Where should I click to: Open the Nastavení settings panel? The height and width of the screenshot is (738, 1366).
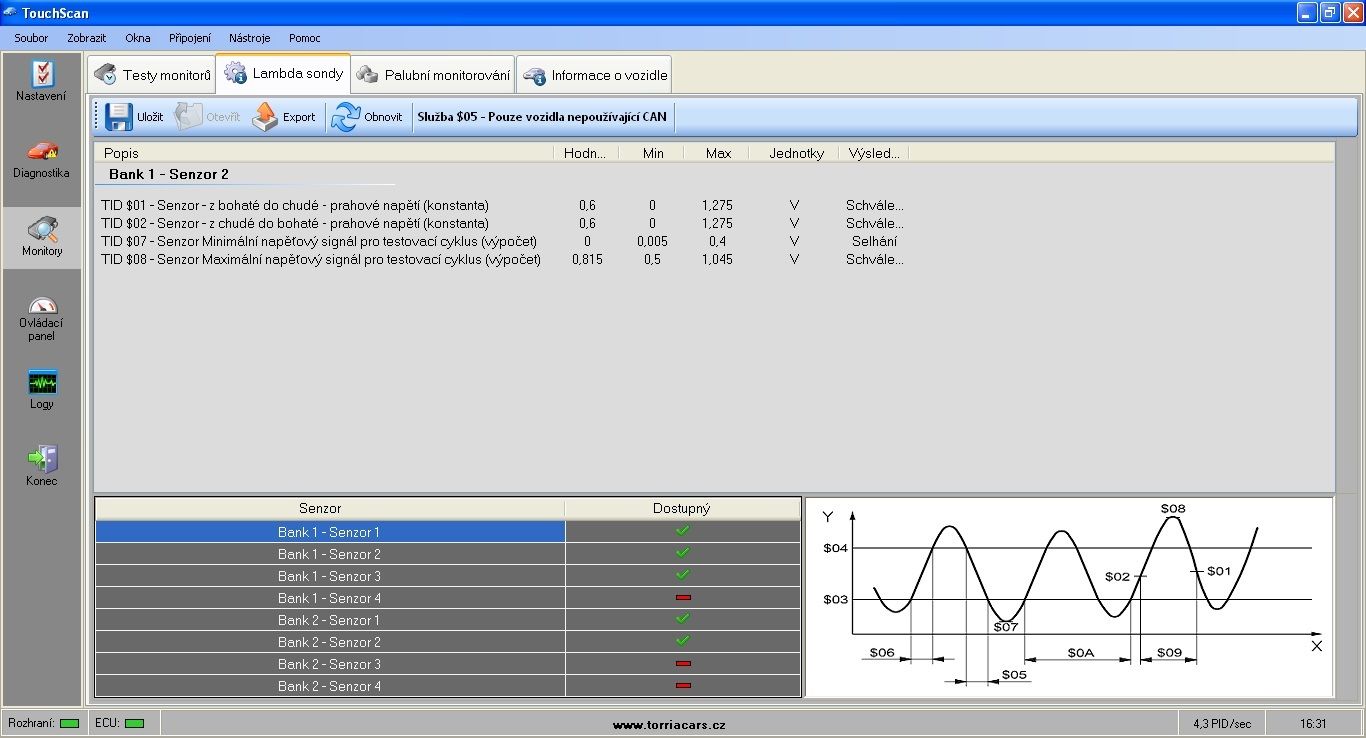(x=41, y=80)
